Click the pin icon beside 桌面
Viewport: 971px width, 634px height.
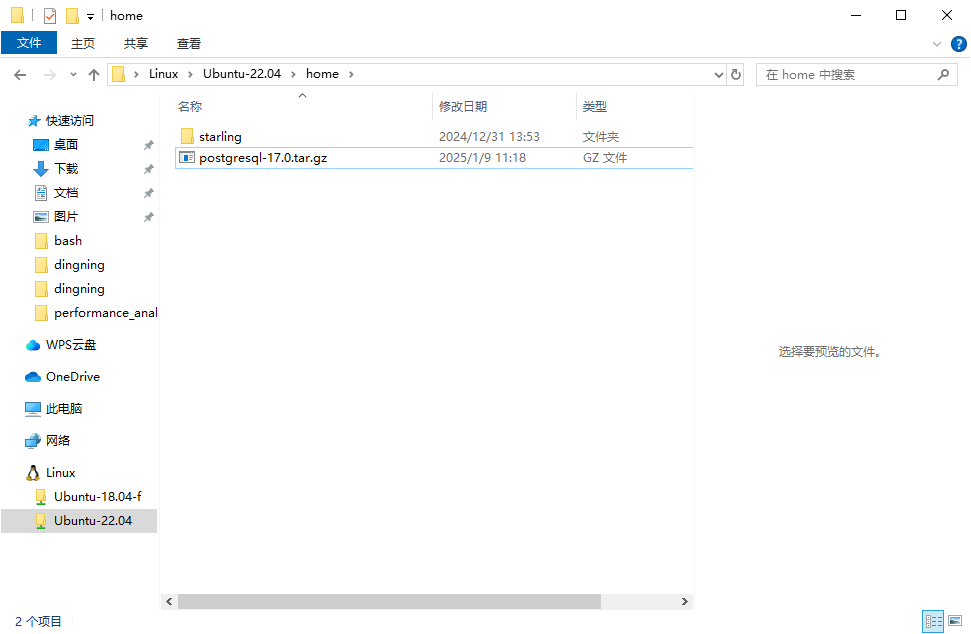point(149,145)
